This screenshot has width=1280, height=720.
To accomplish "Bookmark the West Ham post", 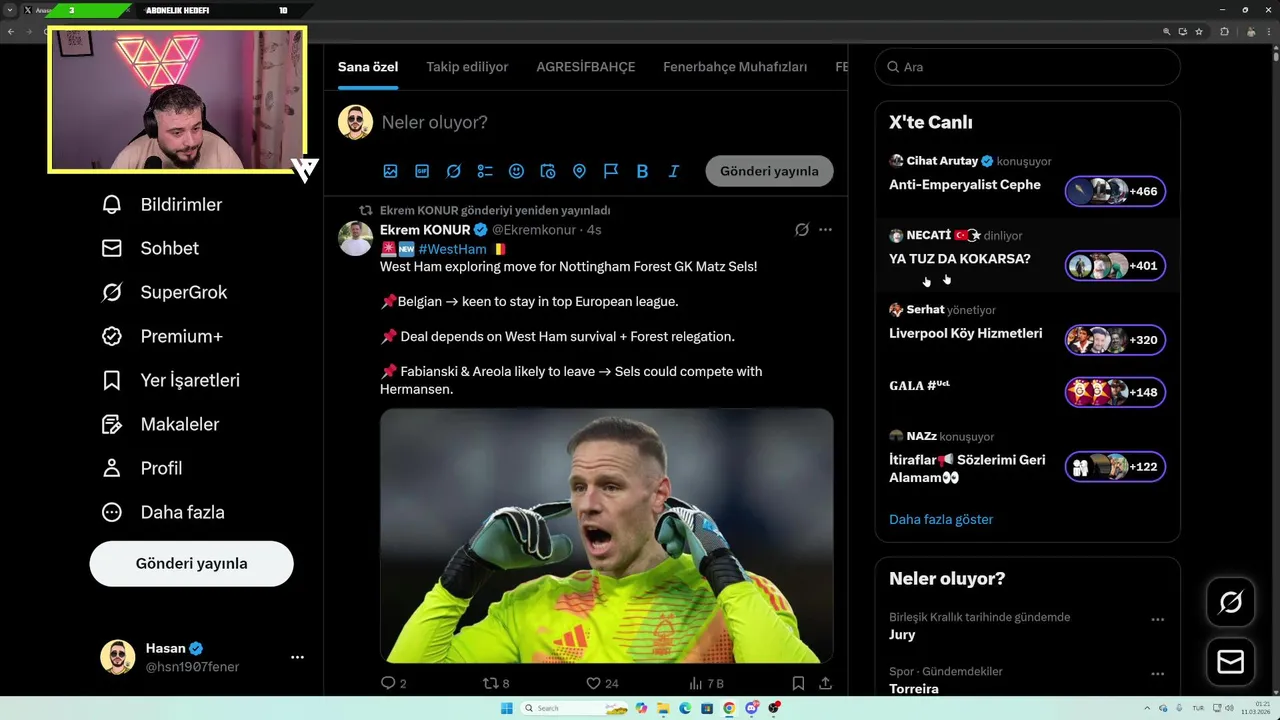I will 798,684.
